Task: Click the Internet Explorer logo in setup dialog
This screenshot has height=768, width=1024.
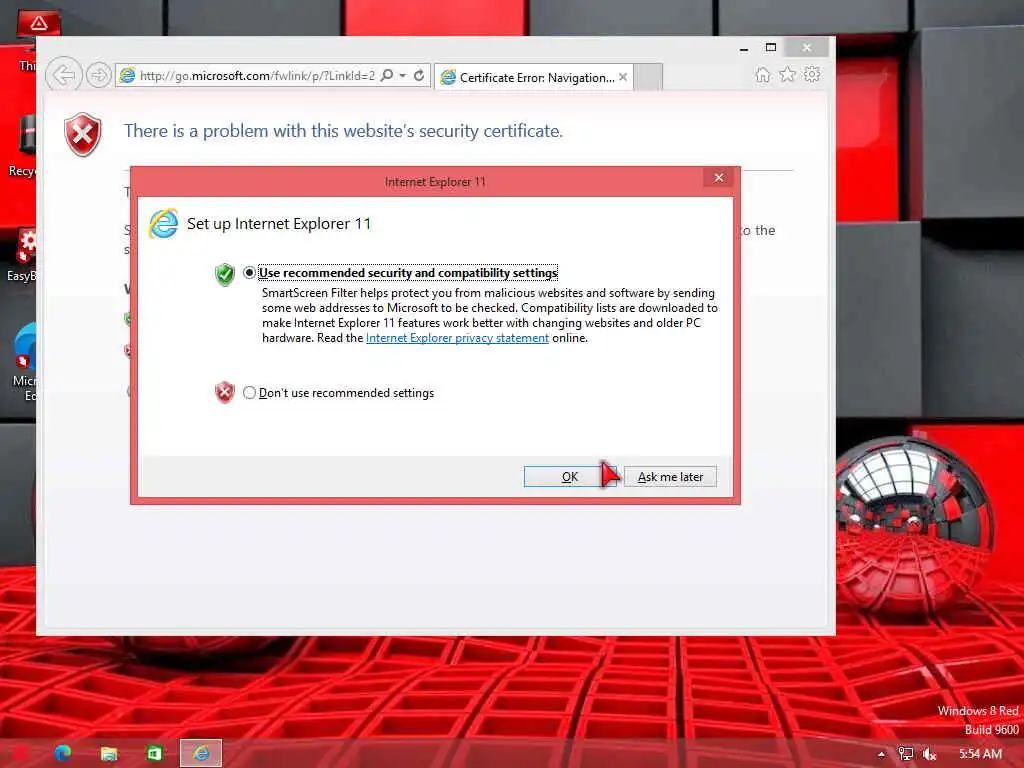Action: [163, 223]
